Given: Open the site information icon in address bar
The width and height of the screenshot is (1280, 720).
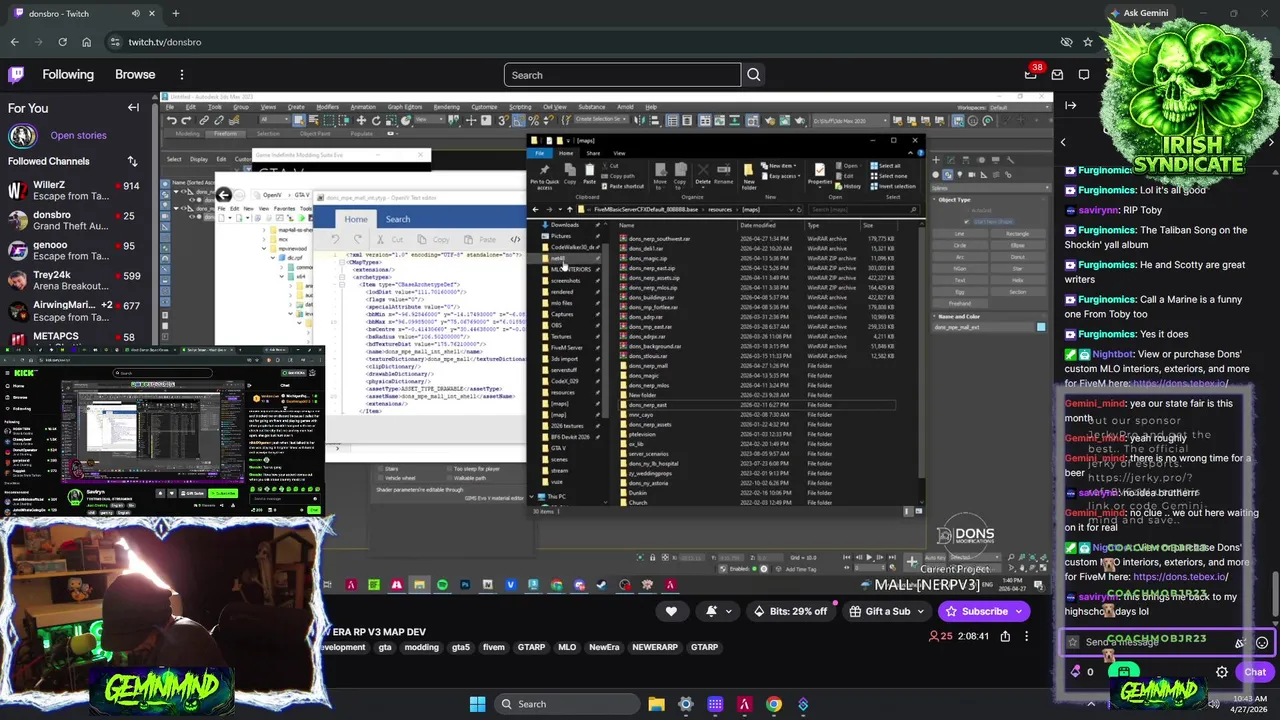Looking at the screenshot, I should 115,42.
